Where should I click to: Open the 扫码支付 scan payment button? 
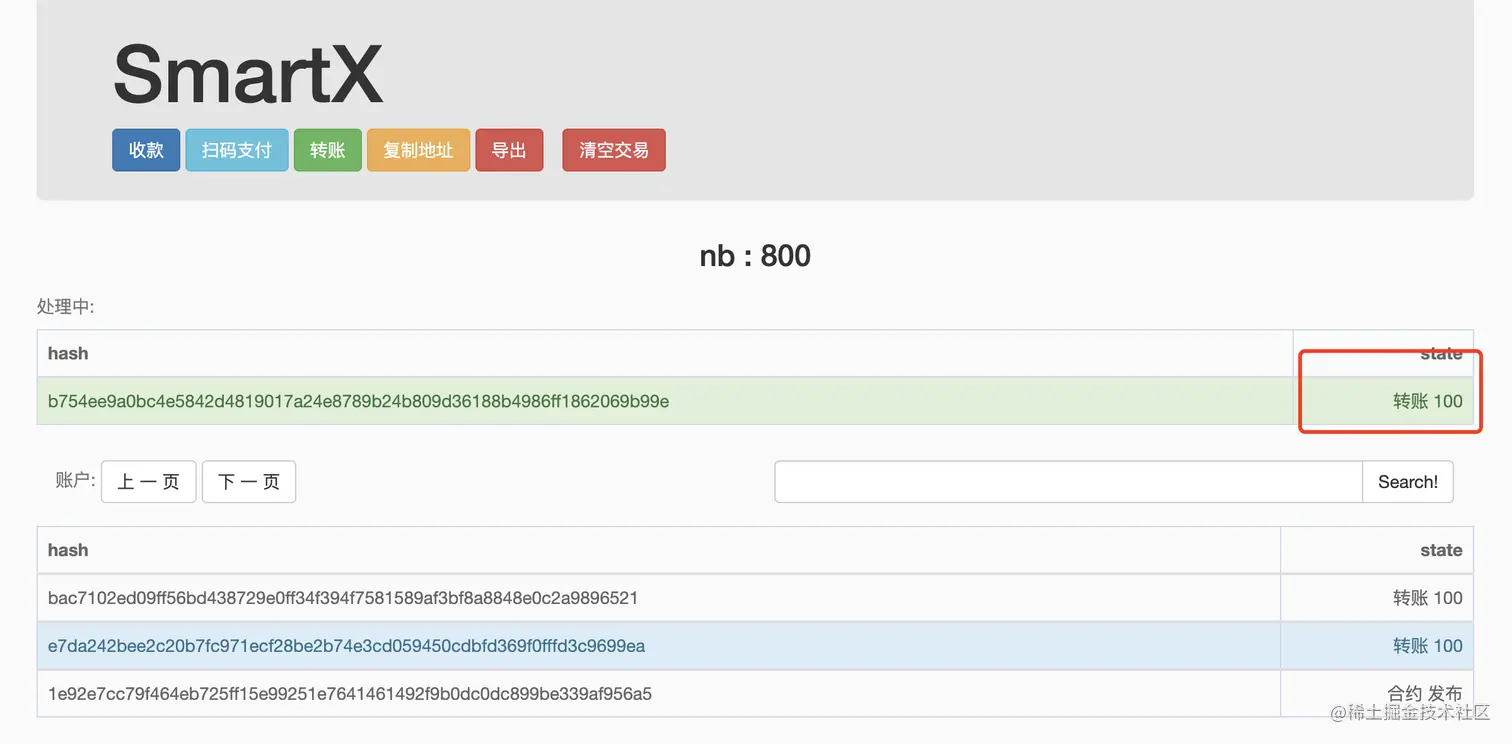coord(237,150)
